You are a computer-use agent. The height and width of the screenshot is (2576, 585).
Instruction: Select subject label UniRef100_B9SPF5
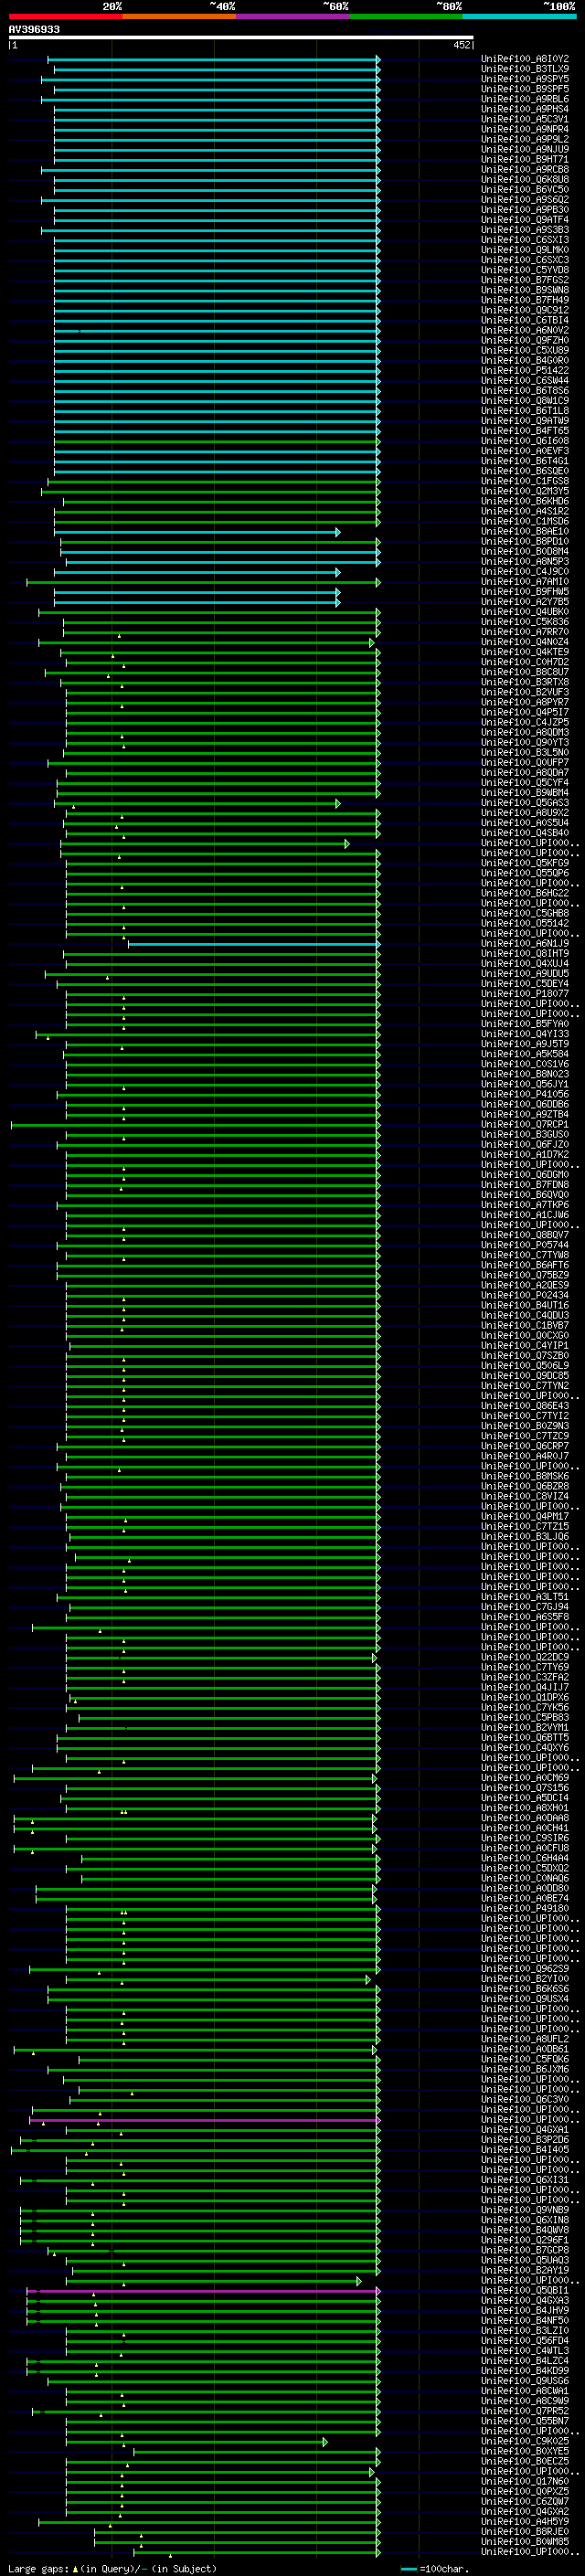pyautogui.click(x=525, y=89)
